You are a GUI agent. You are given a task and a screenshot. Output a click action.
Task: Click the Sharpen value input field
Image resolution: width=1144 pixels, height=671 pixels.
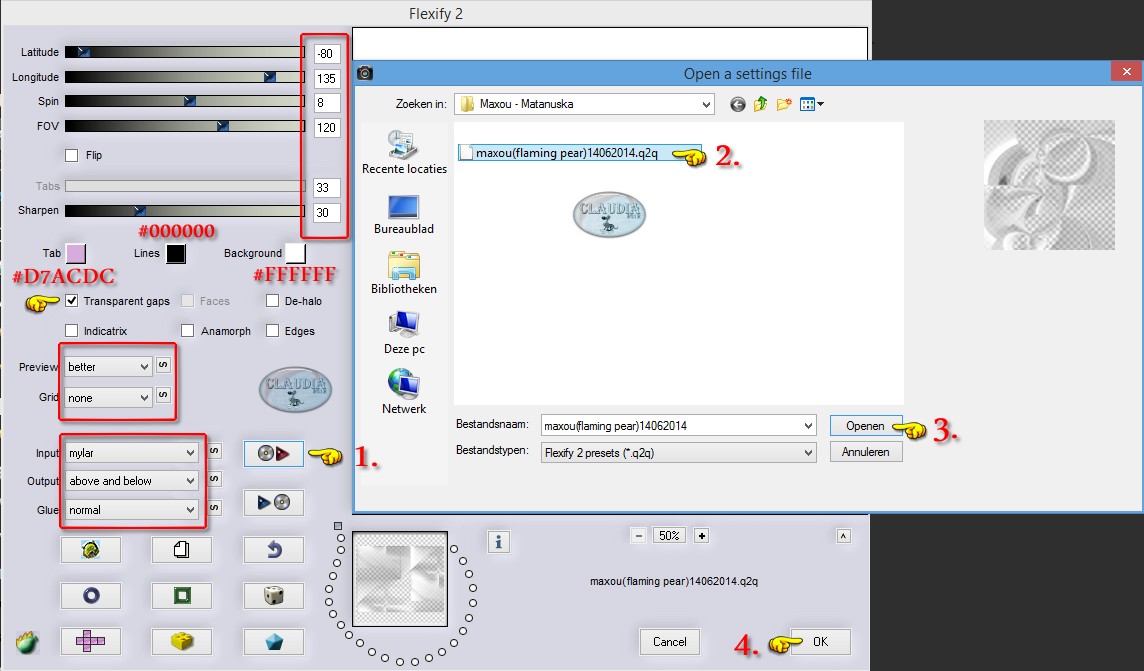tap(327, 213)
